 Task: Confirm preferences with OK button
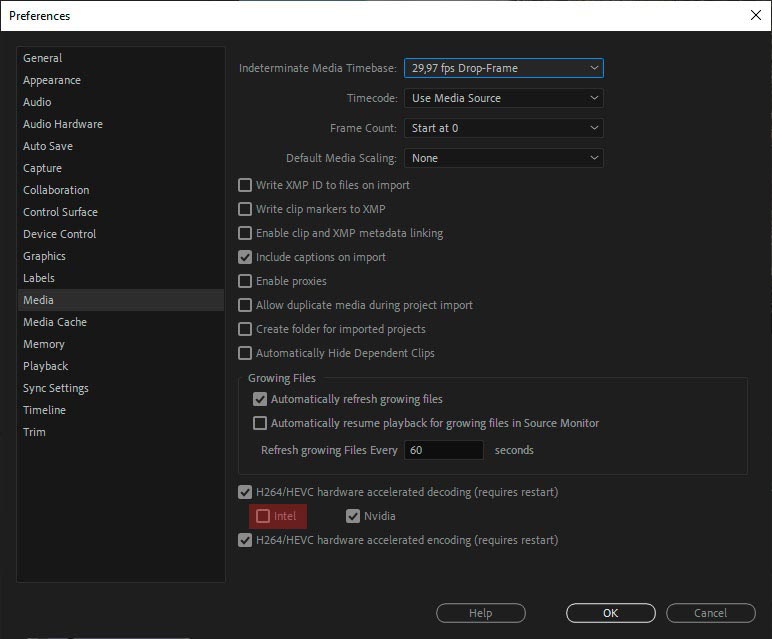click(611, 613)
